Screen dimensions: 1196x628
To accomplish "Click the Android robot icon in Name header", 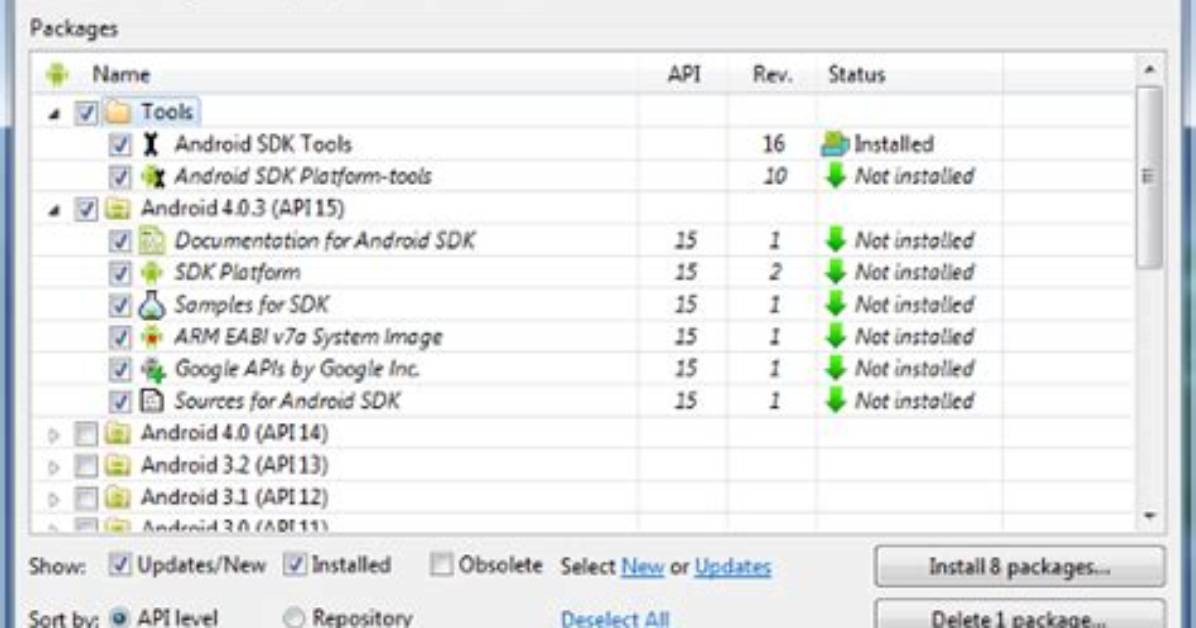I will [56, 75].
